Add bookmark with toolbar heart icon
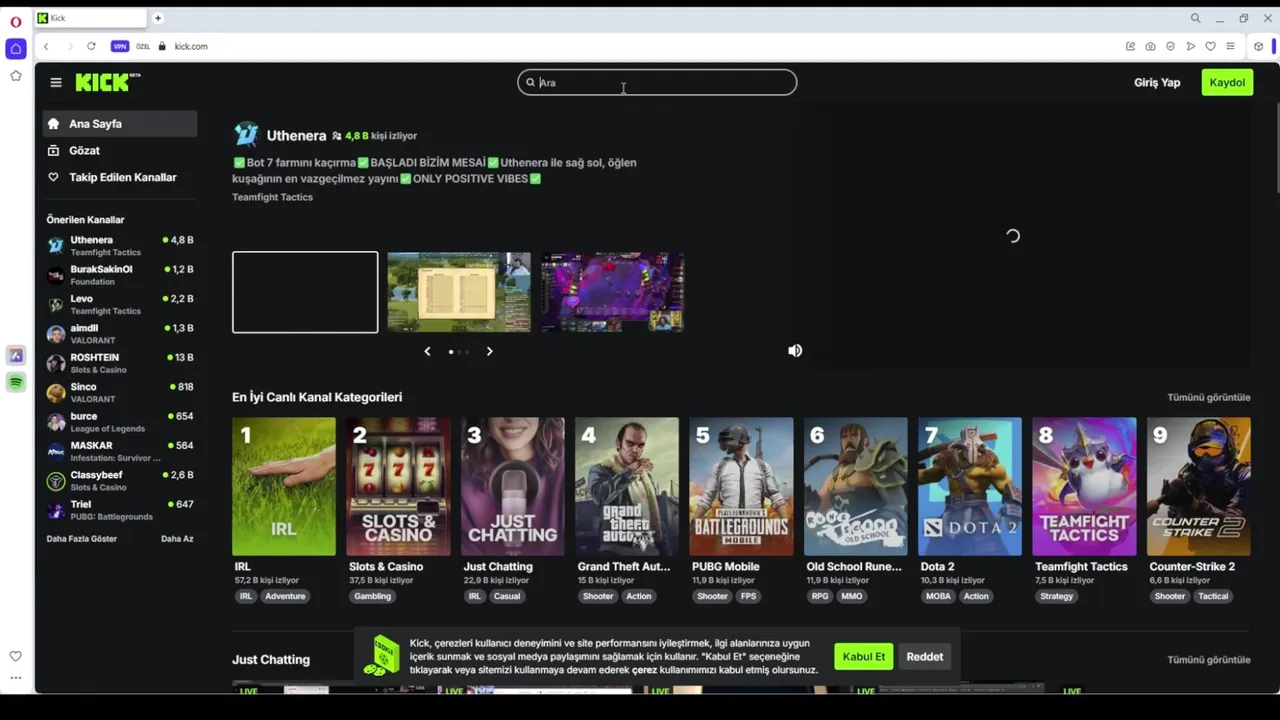 (x=1210, y=46)
